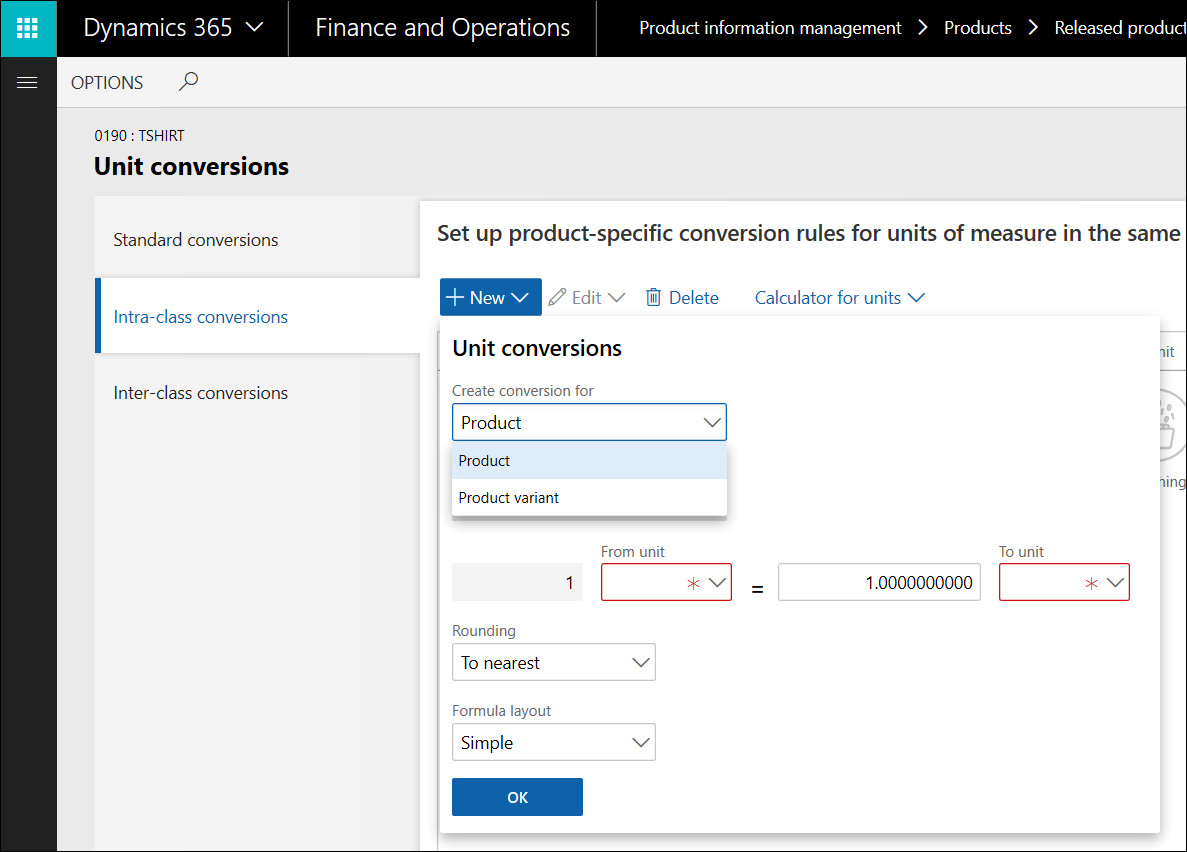
Task: Click the trash can Delete icon
Action: pyautogui.click(x=653, y=297)
